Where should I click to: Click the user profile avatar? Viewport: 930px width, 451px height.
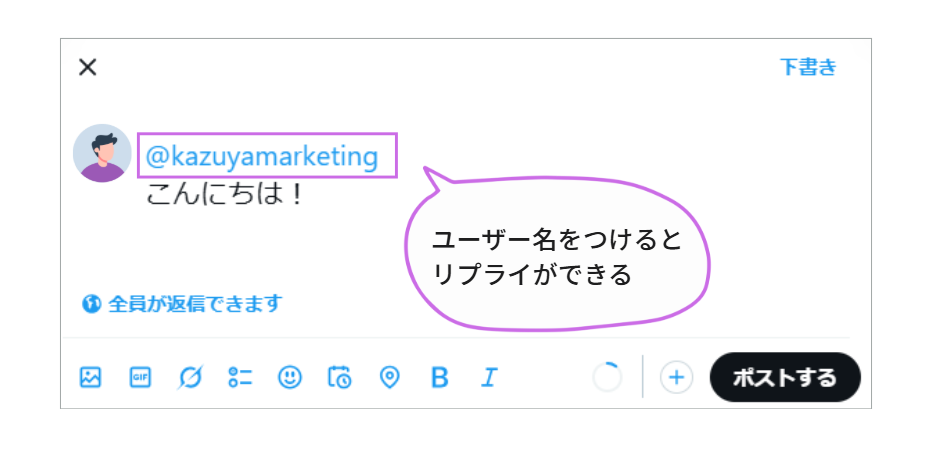[102, 153]
